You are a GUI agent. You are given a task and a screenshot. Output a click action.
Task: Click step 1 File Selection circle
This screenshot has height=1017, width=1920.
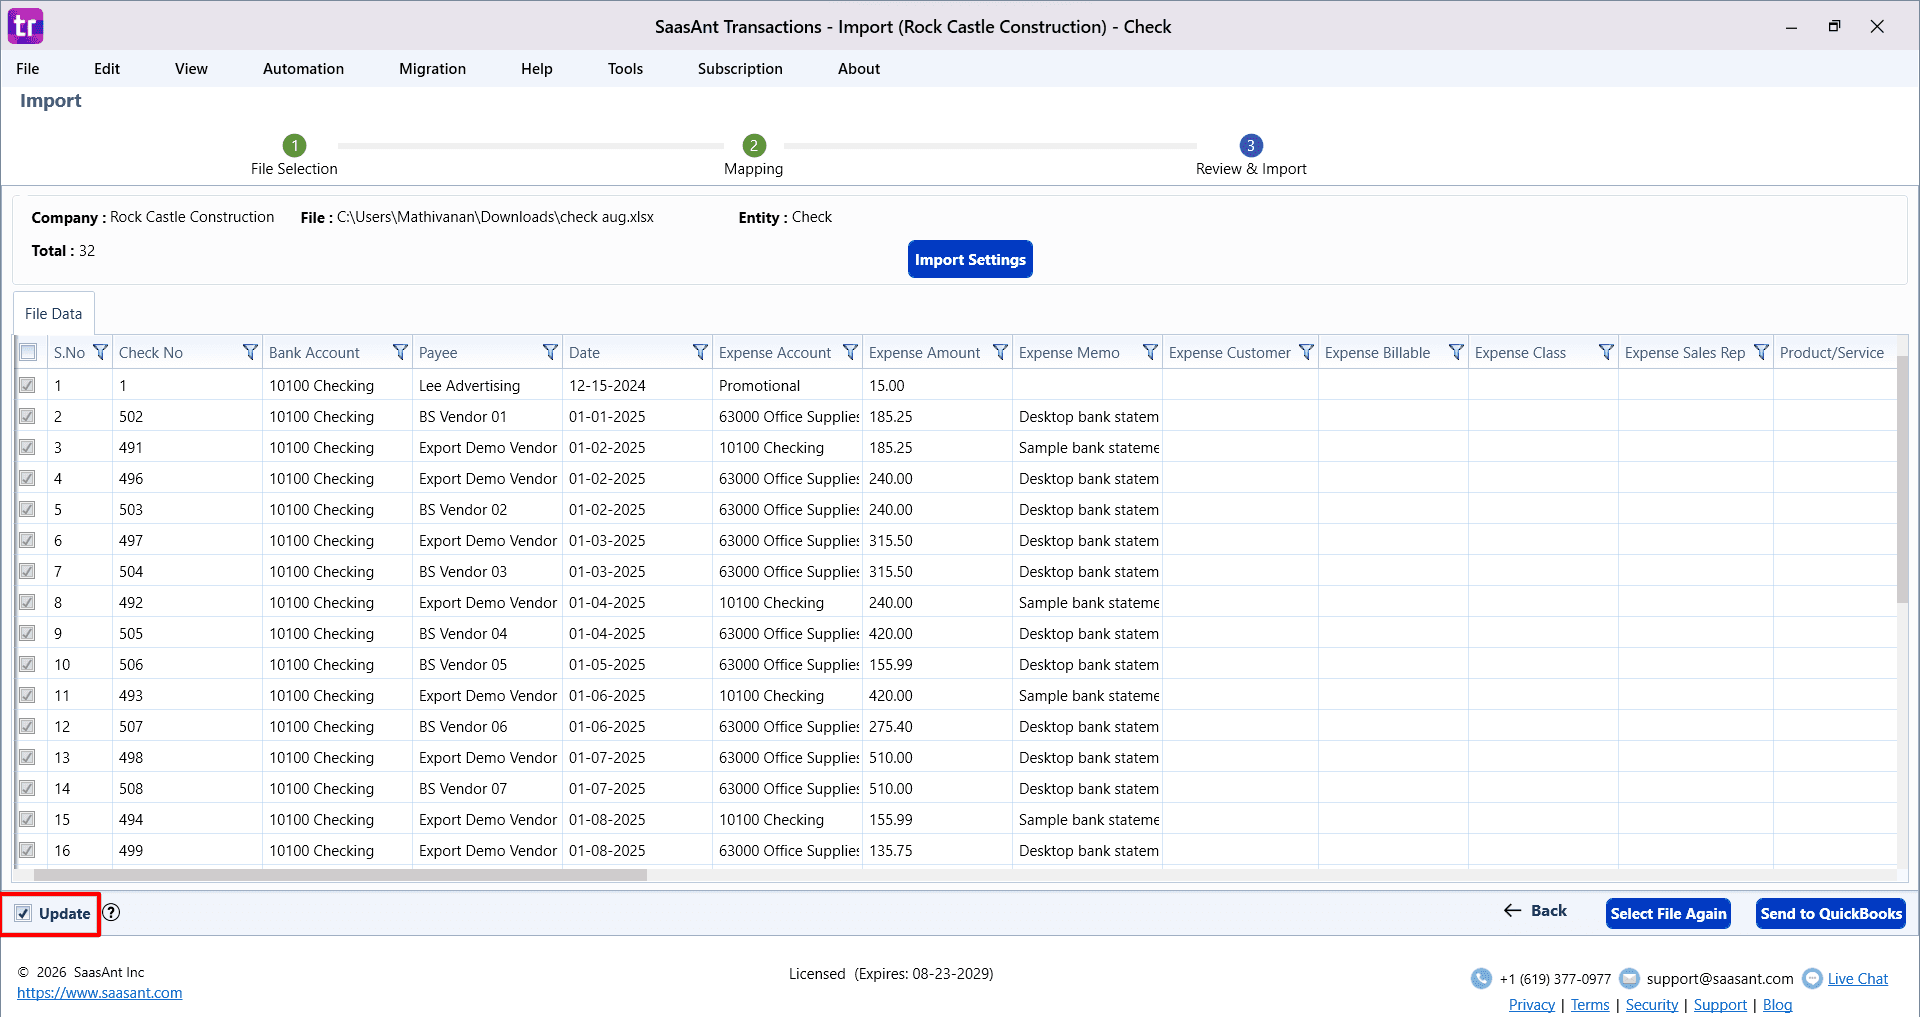tap(294, 145)
